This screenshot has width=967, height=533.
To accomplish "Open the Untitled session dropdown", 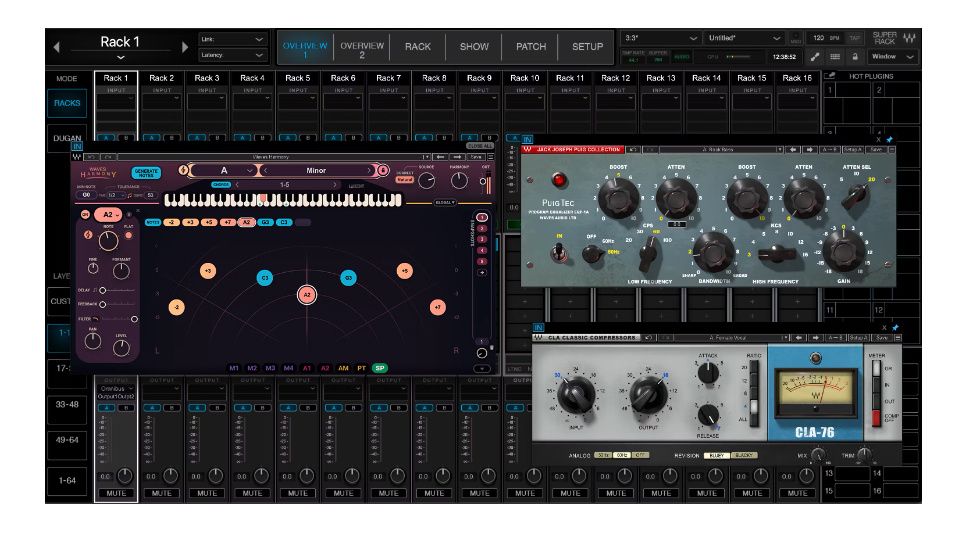I will pyautogui.click(x=744, y=38).
